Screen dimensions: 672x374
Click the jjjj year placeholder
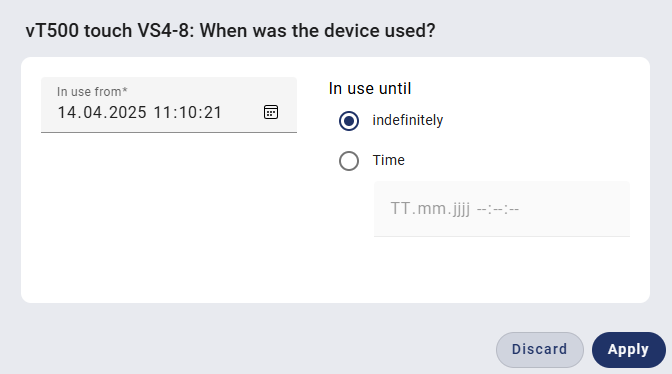click(x=456, y=209)
